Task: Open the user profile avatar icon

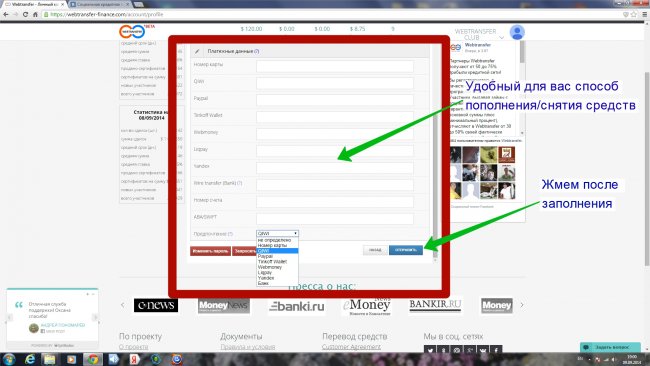Action: coord(517,32)
